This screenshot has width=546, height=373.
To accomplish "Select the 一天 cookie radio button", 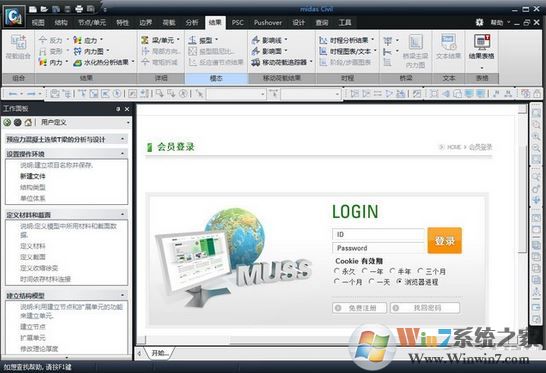I will 372,281.
